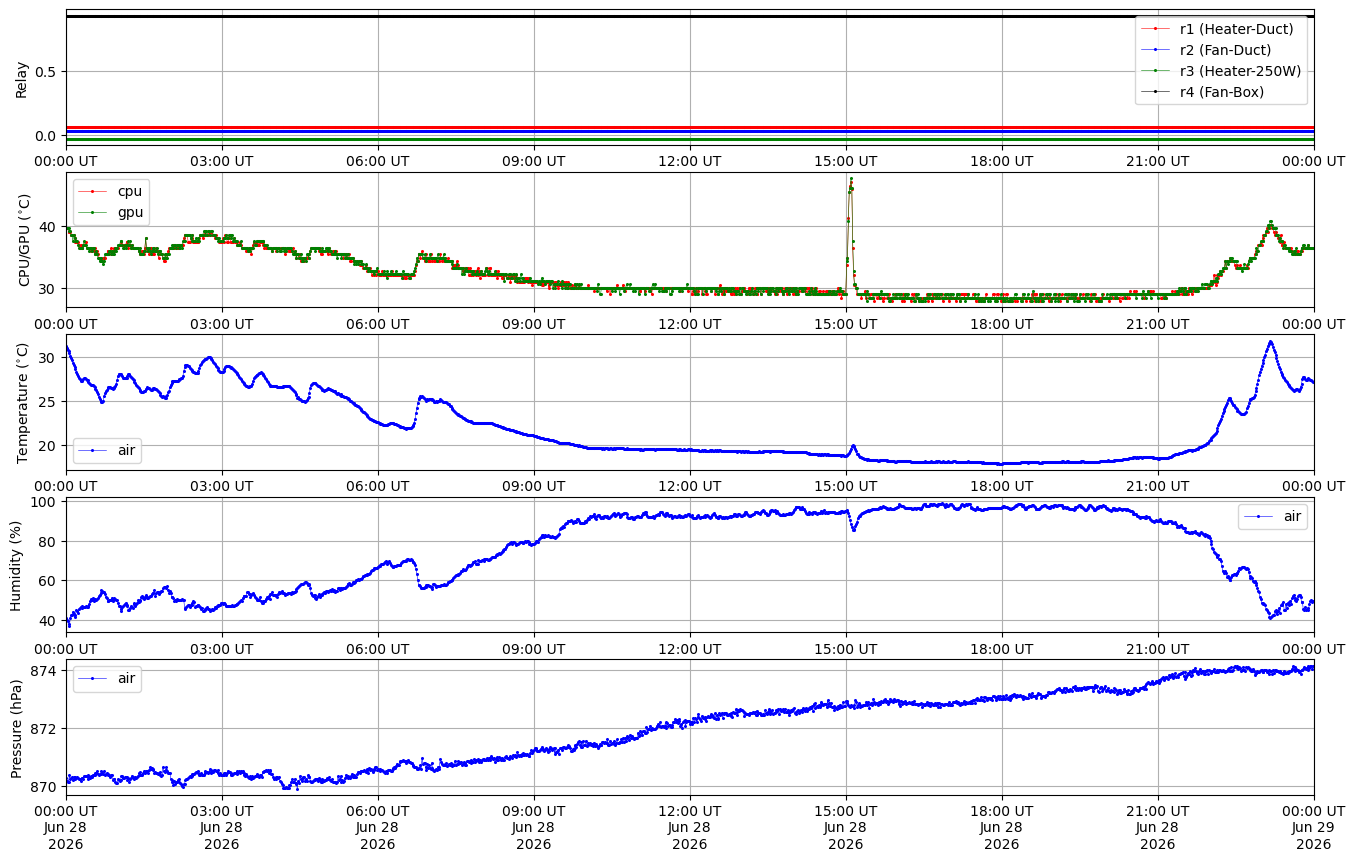Viewport: 1355px width, 861px height.
Task: Click the '09:00 UT' tick under the CPU/GPU plot
Action: click(534, 322)
